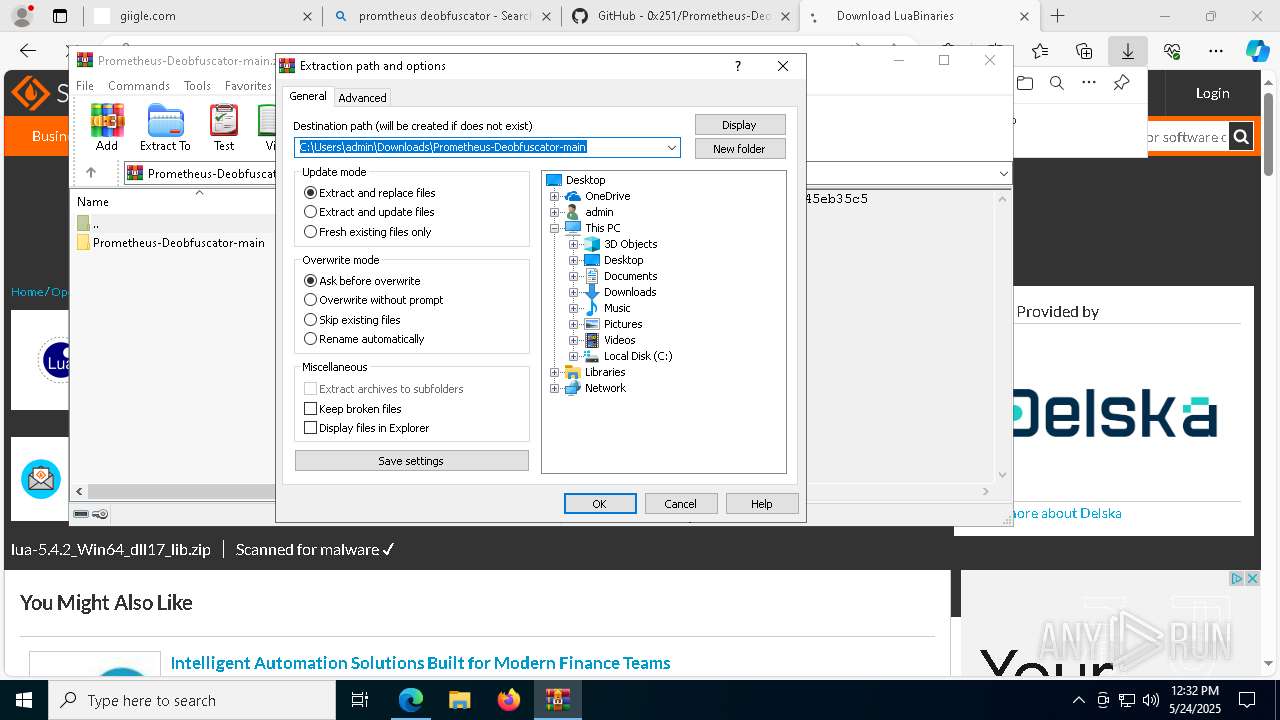Go up one level using the arrow icon
Image resolution: width=1280 pixels, height=720 pixels.
tap(91, 173)
